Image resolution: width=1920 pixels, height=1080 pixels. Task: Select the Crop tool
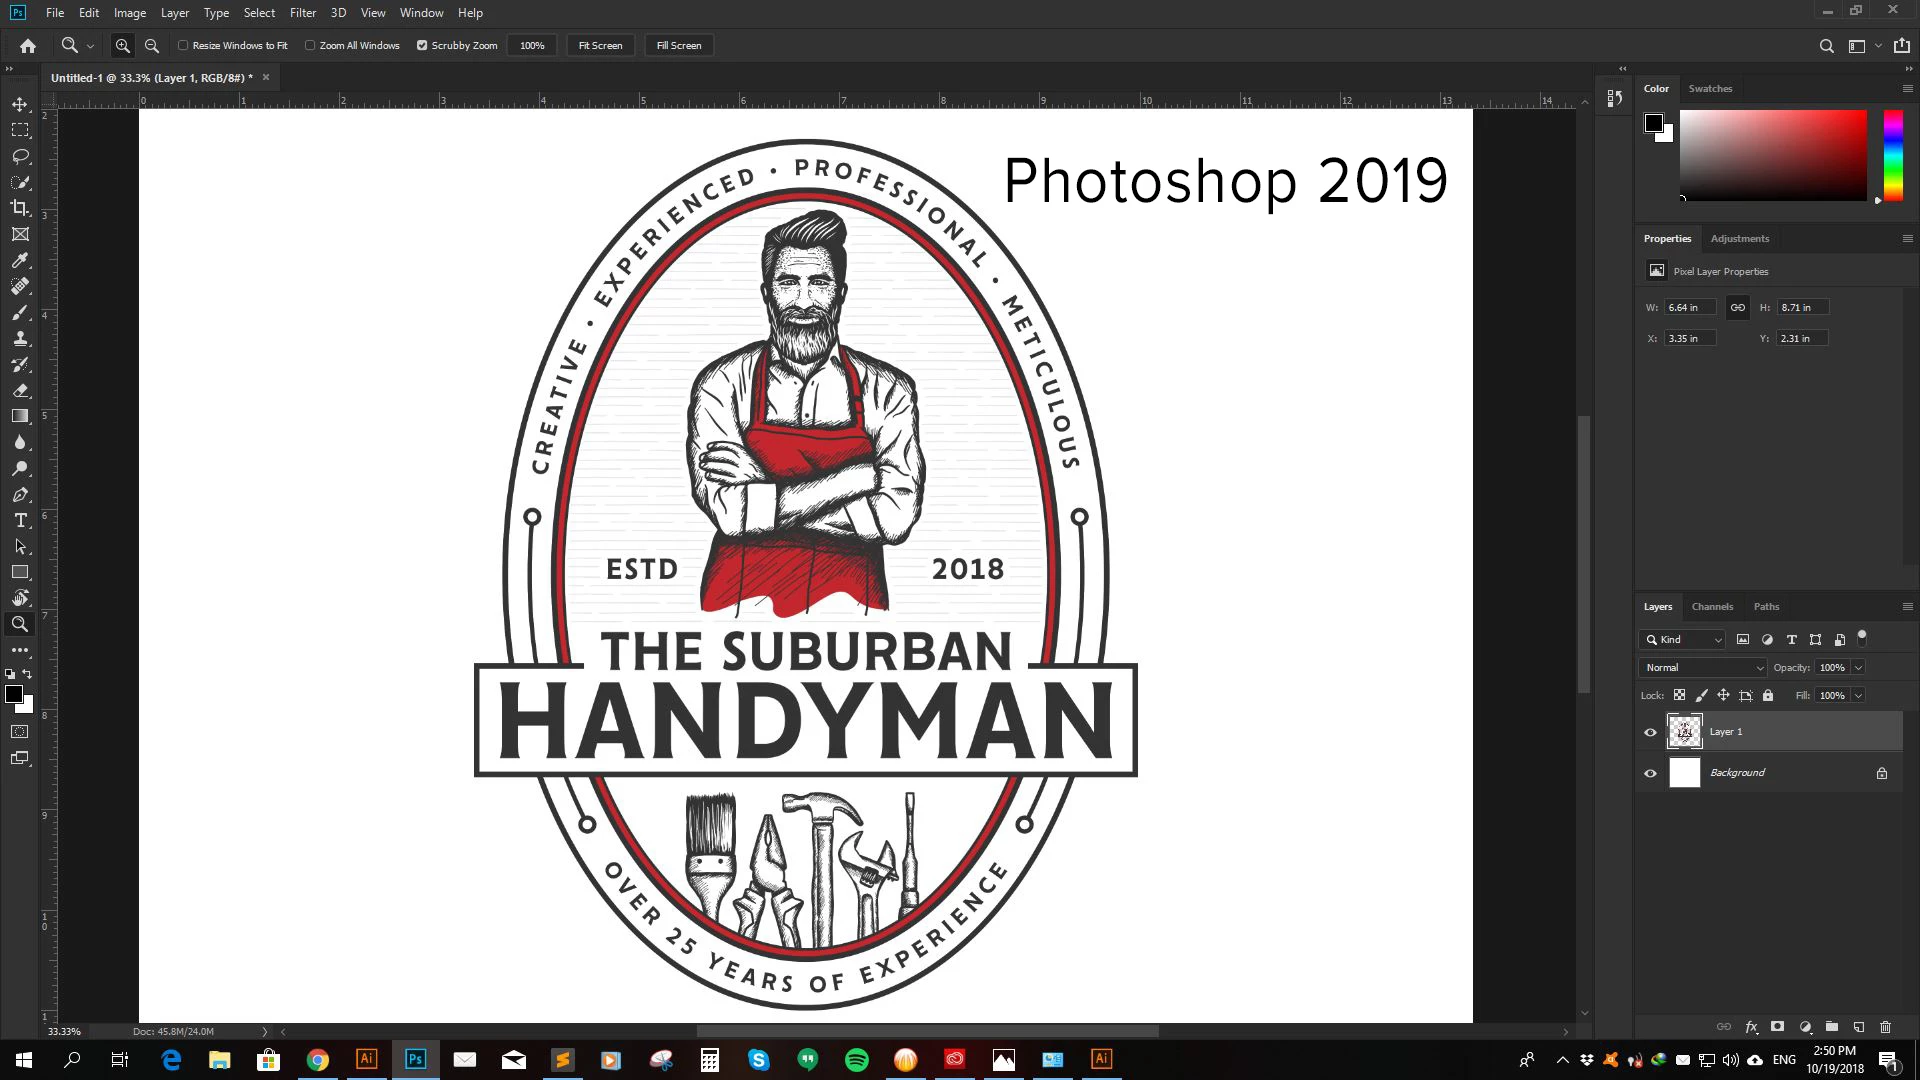pyautogui.click(x=20, y=208)
